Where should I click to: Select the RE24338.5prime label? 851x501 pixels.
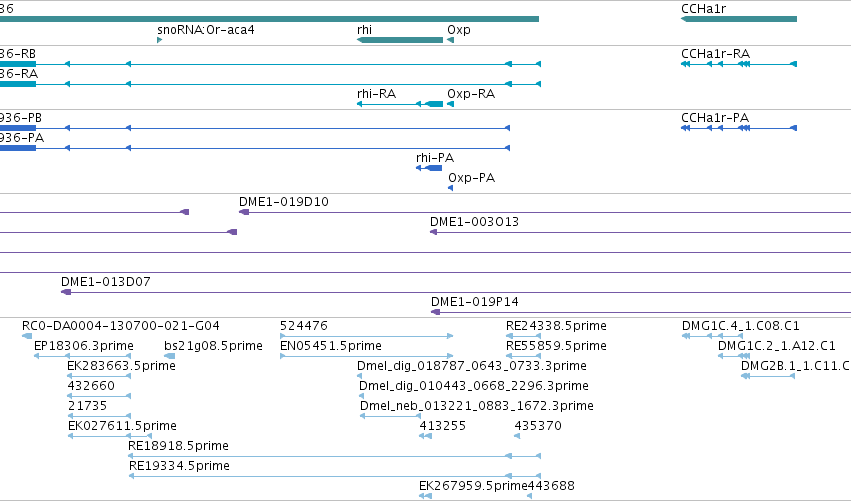pyautogui.click(x=556, y=326)
